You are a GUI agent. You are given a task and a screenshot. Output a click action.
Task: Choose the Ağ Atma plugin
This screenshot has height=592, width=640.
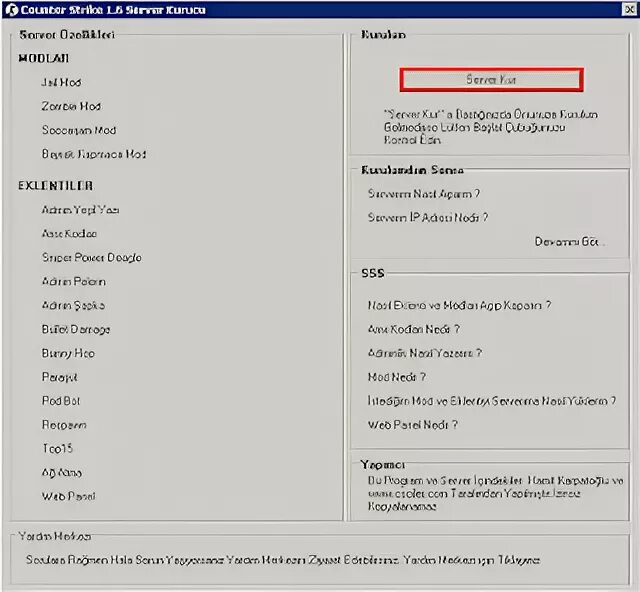[62, 473]
